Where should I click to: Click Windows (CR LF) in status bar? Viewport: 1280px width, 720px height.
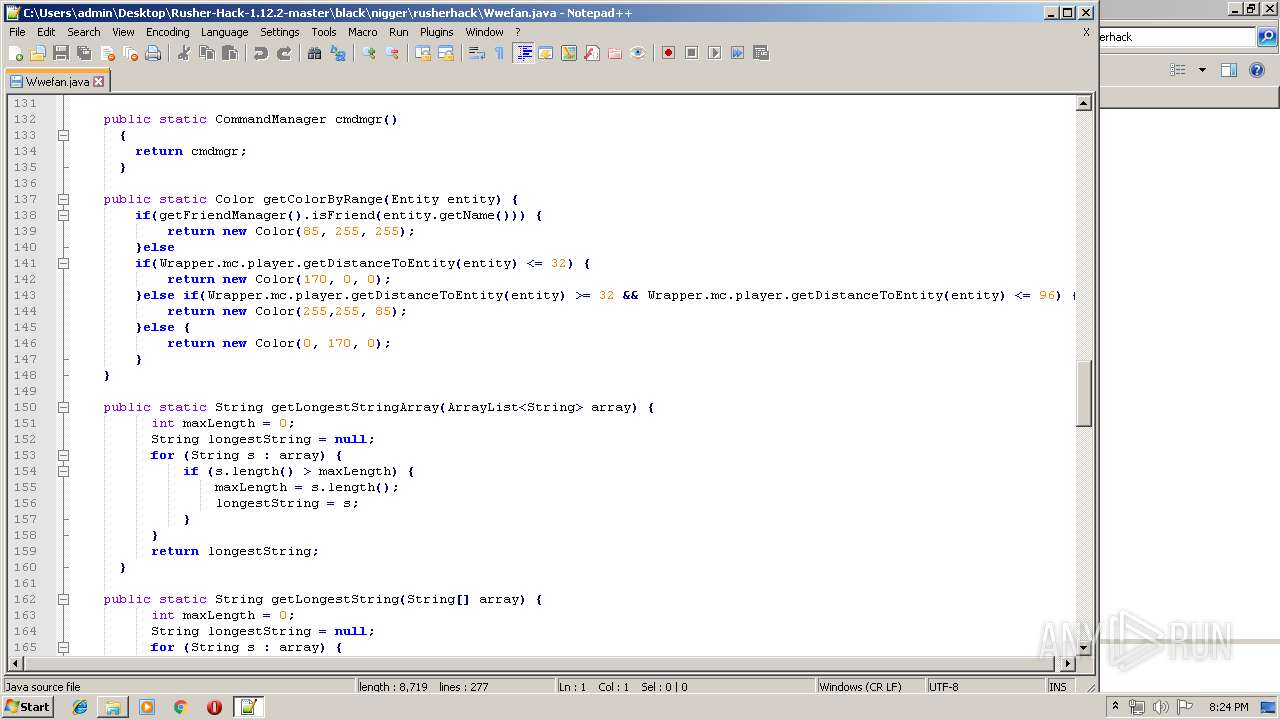tap(860, 687)
